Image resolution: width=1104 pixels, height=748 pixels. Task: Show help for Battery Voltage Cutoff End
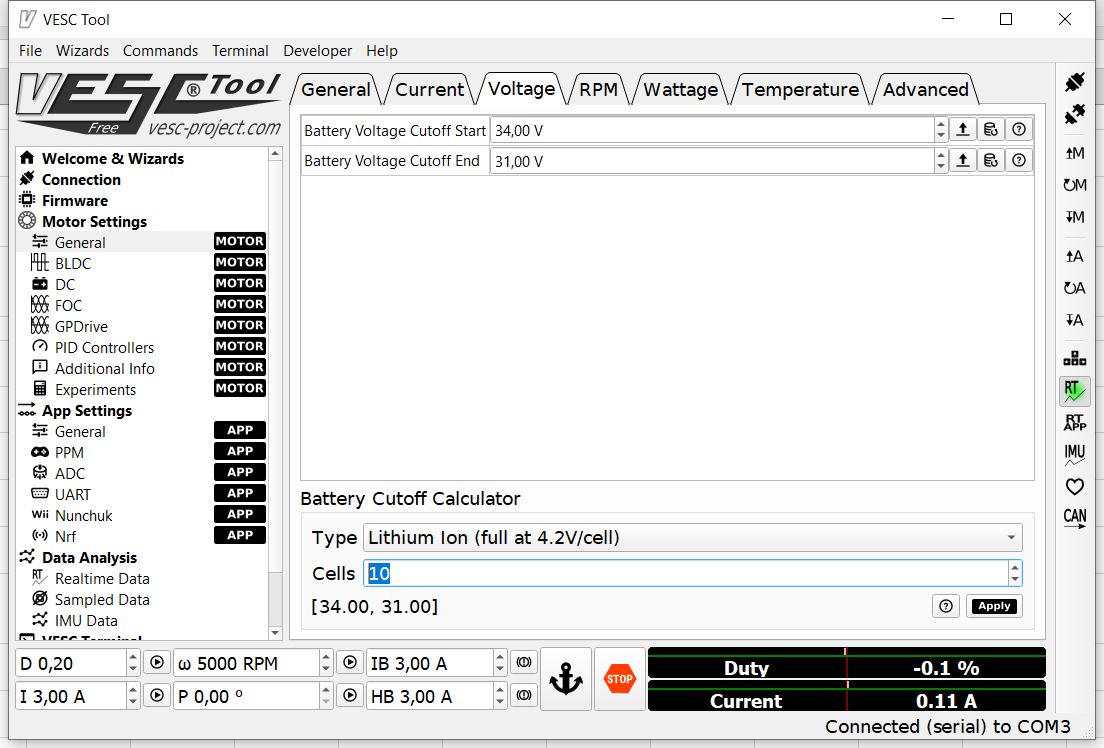point(1019,161)
